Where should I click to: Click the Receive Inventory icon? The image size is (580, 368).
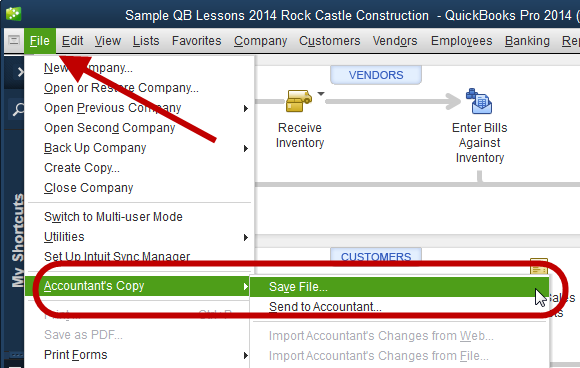pos(299,101)
